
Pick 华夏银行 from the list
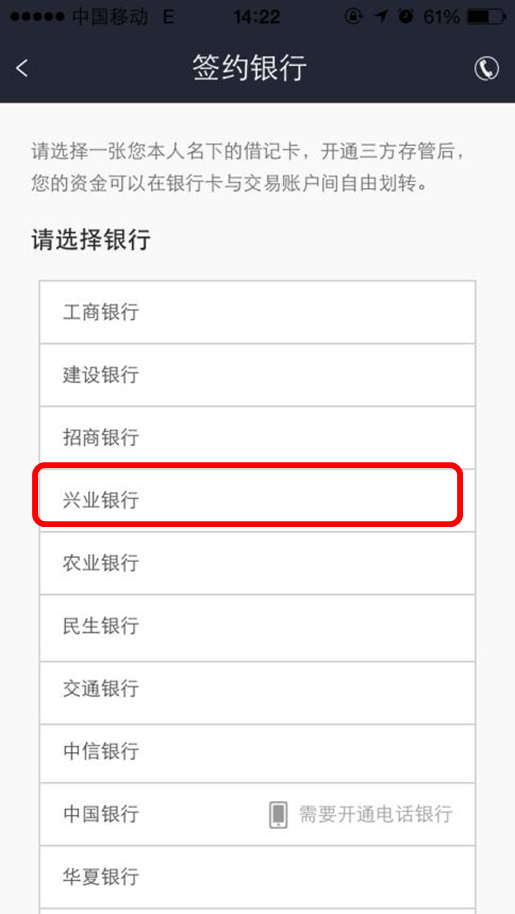pos(258,877)
